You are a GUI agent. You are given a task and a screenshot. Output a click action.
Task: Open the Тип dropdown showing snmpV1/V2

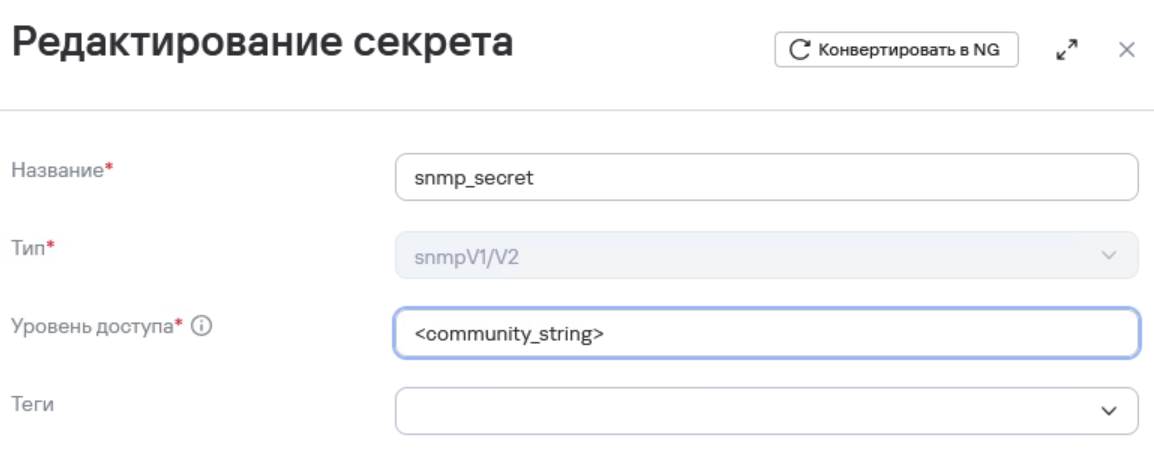click(767, 255)
